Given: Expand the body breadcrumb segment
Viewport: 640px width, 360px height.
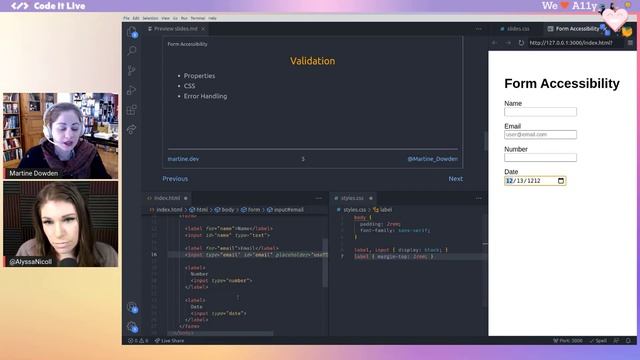Looking at the screenshot, I should [224, 210].
